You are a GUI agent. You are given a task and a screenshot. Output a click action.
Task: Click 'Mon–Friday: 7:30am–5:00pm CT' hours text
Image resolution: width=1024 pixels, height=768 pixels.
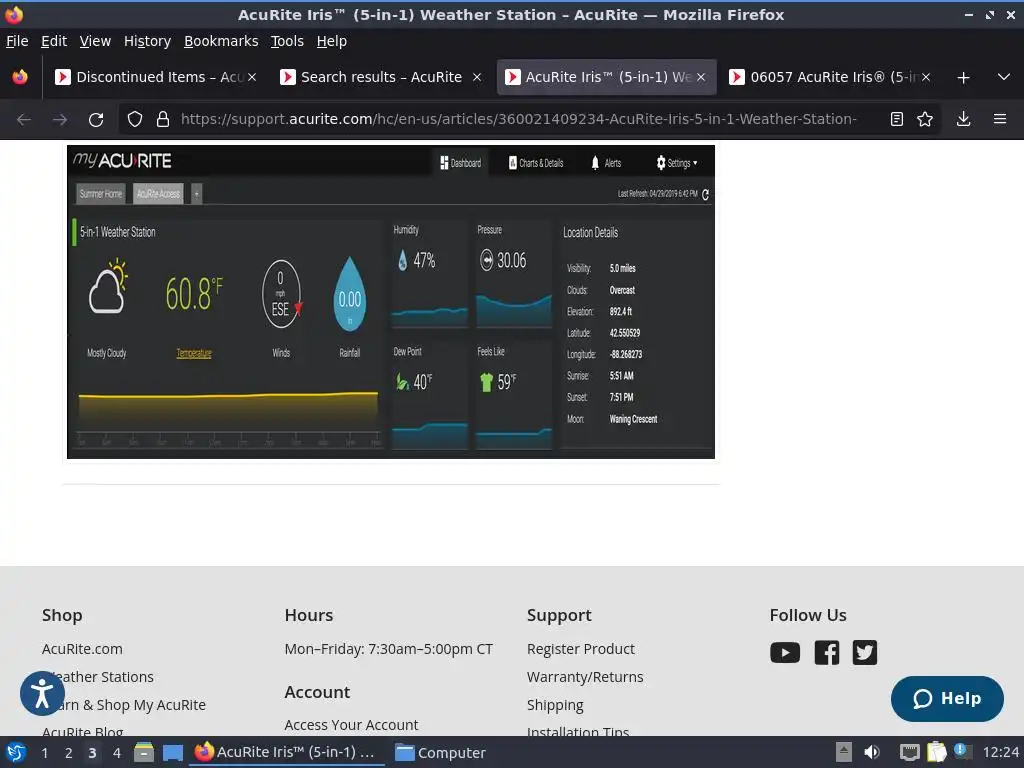[389, 649]
